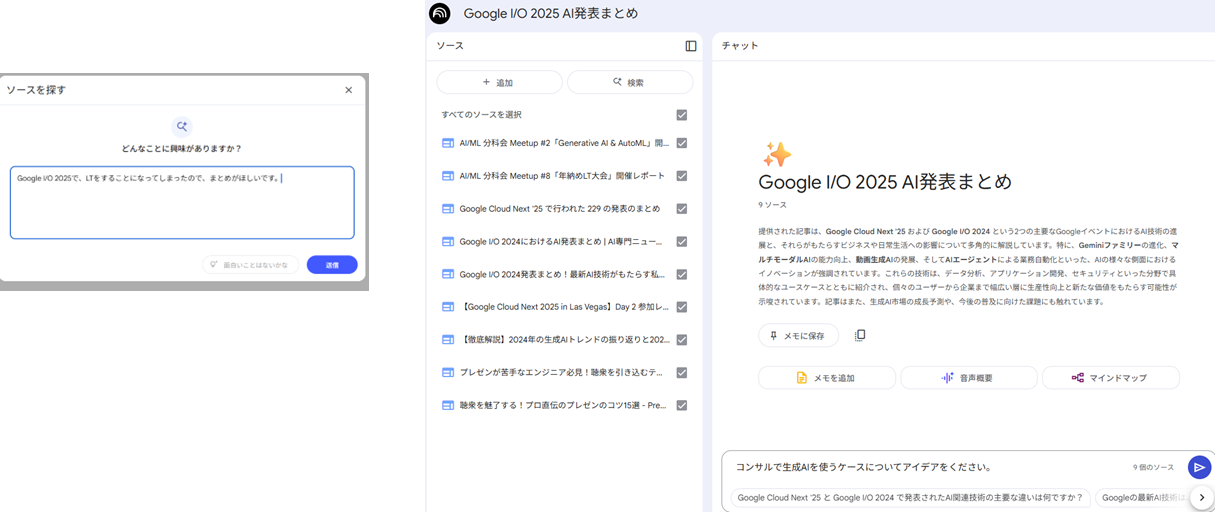The height and width of the screenshot is (512, 1215).
Task: Click the どんなことに興味がありますか？ prompt text
Action: click(x=182, y=148)
